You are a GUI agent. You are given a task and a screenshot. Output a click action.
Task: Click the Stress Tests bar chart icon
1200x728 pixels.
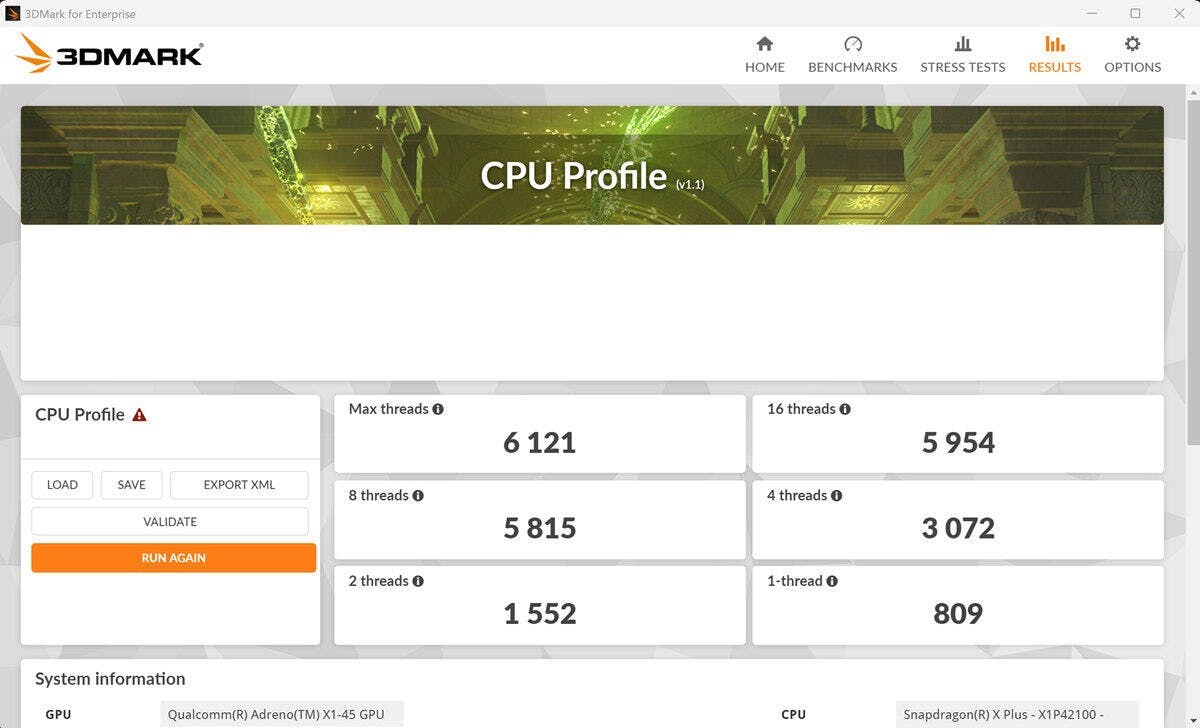pyautogui.click(x=963, y=44)
